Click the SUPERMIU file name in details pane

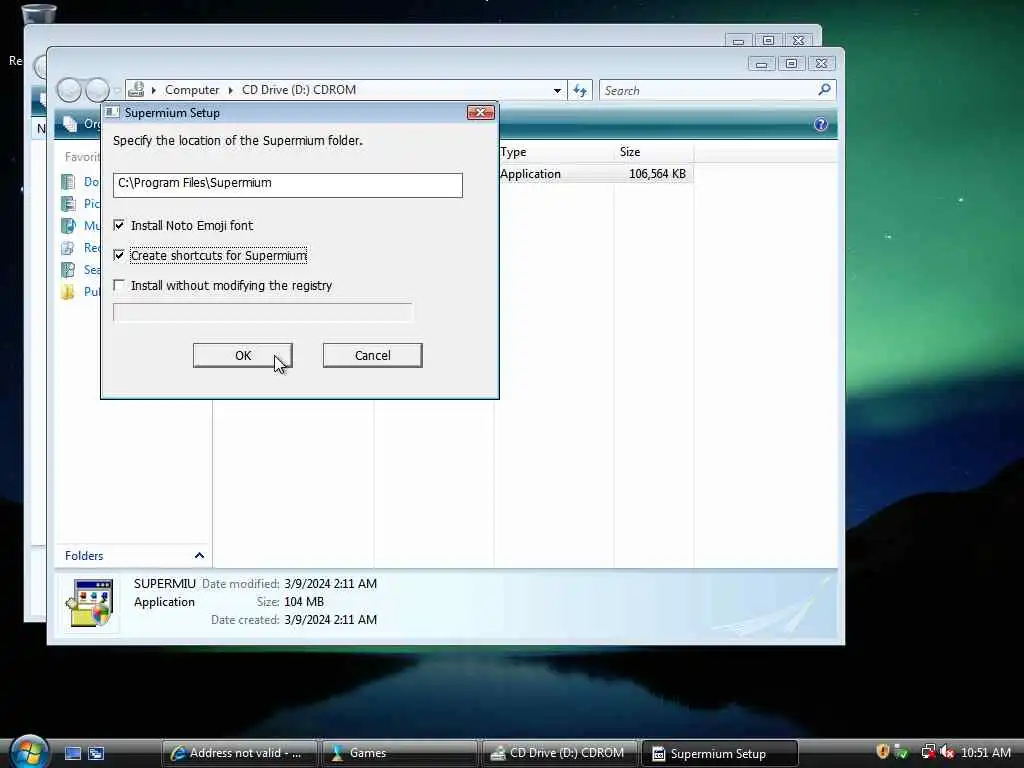click(x=165, y=584)
